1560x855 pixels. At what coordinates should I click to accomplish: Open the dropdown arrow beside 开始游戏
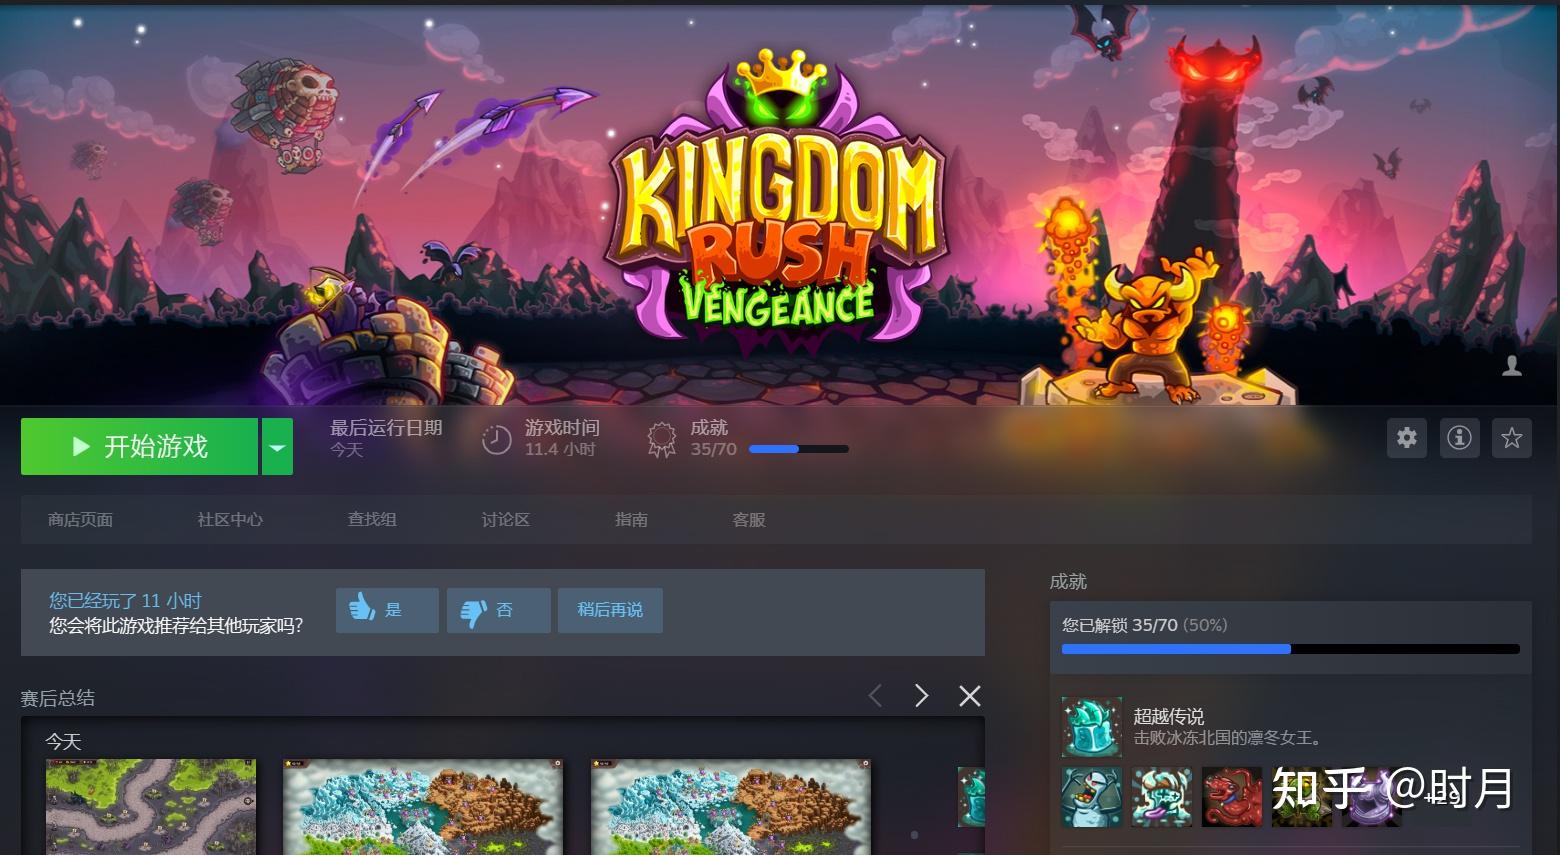[x=277, y=446]
